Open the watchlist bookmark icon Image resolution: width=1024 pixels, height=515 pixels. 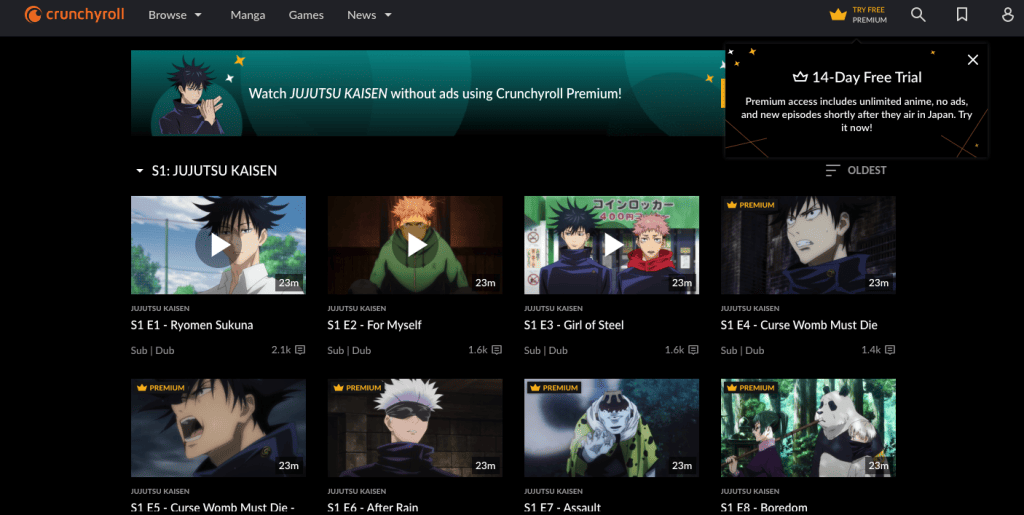click(962, 14)
